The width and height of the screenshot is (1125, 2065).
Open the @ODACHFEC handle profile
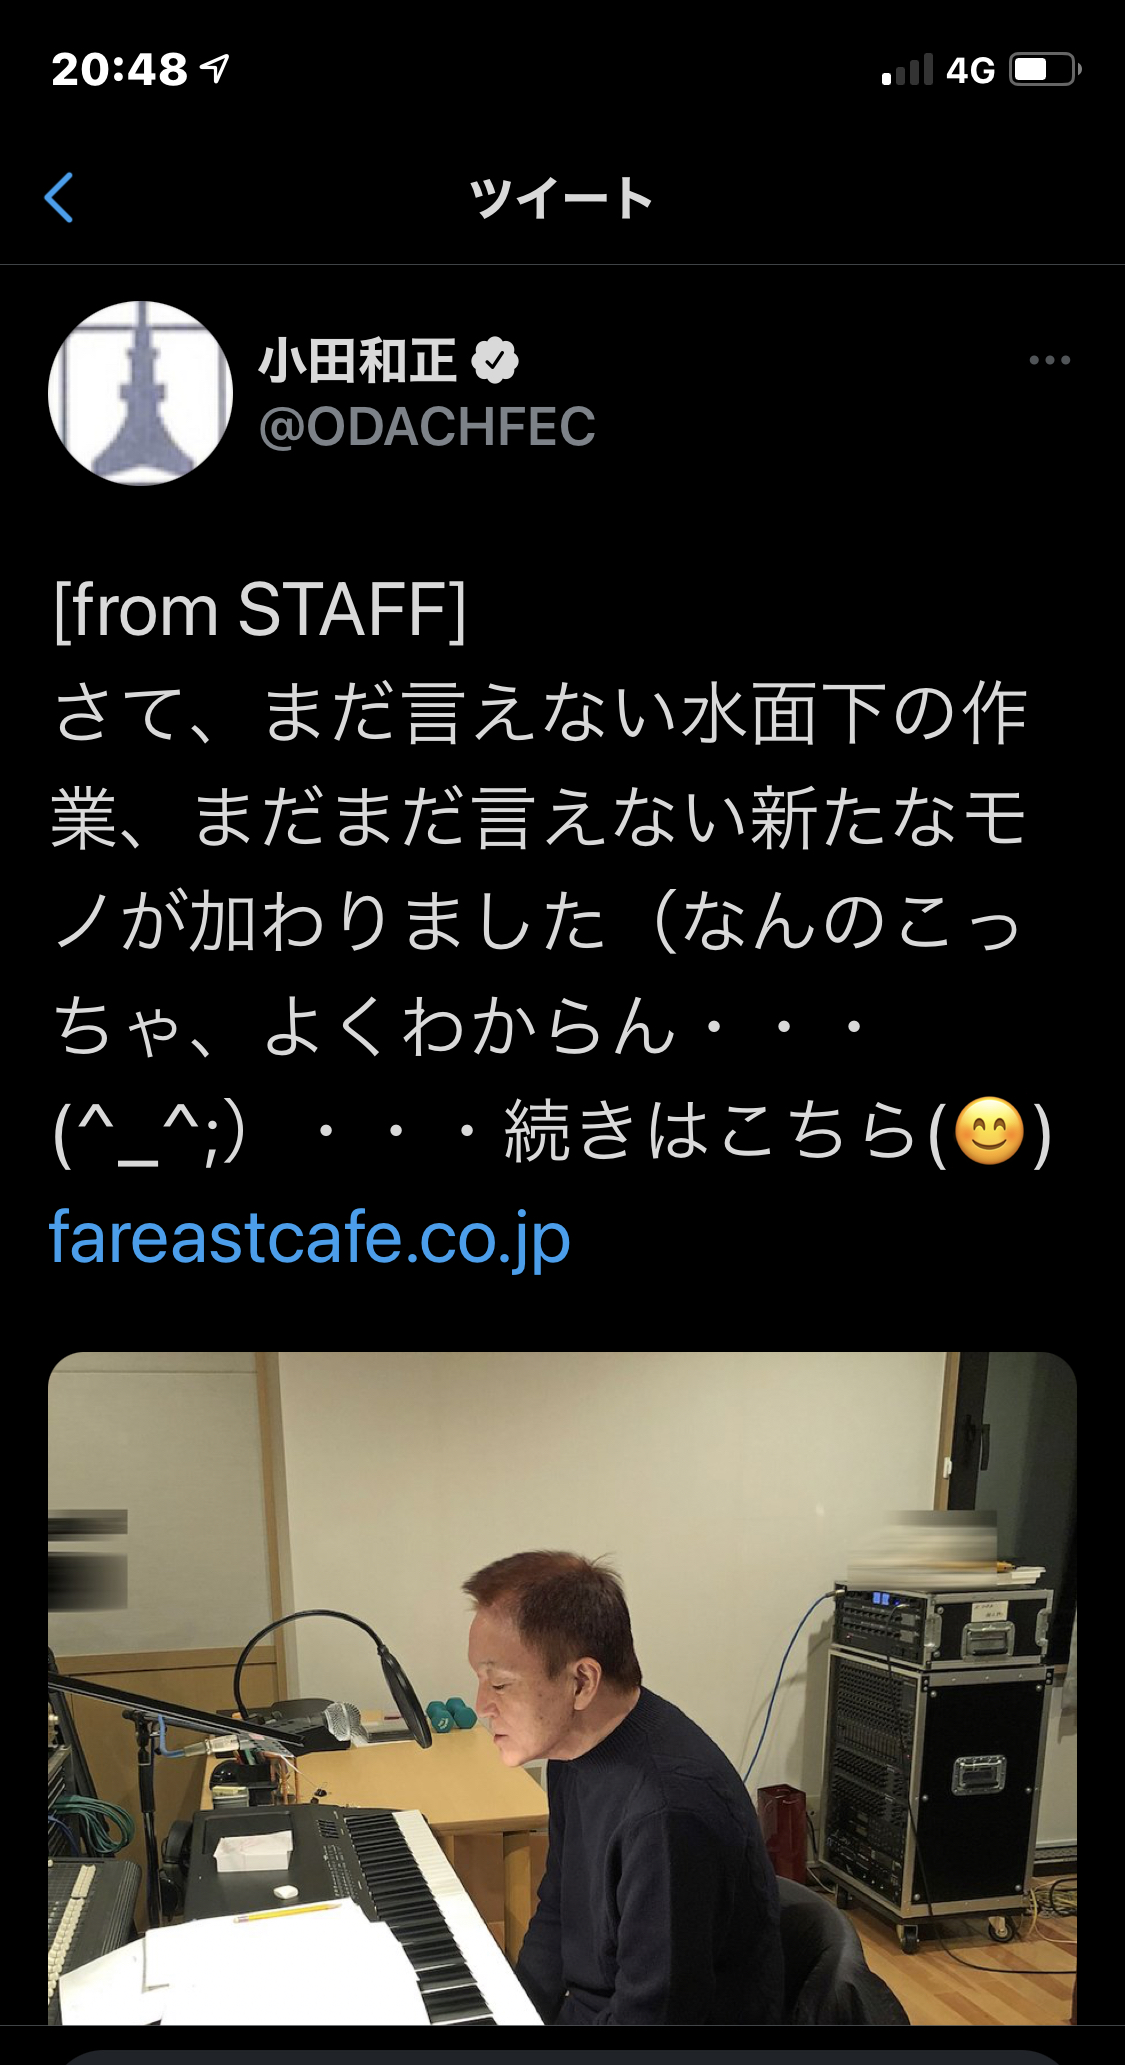(427, 427)
